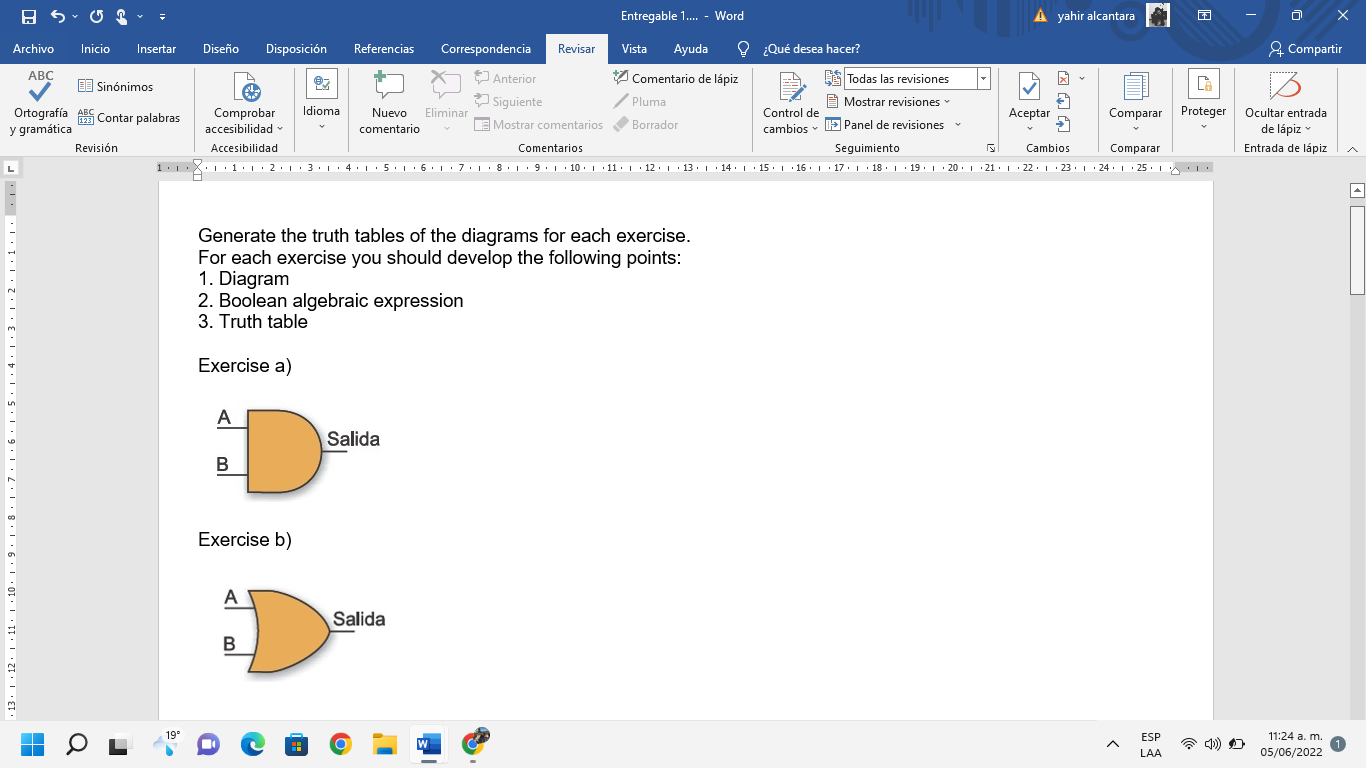
Task: Expand Mostrar revisiones dropdown
Action: [x=947, y=102]
